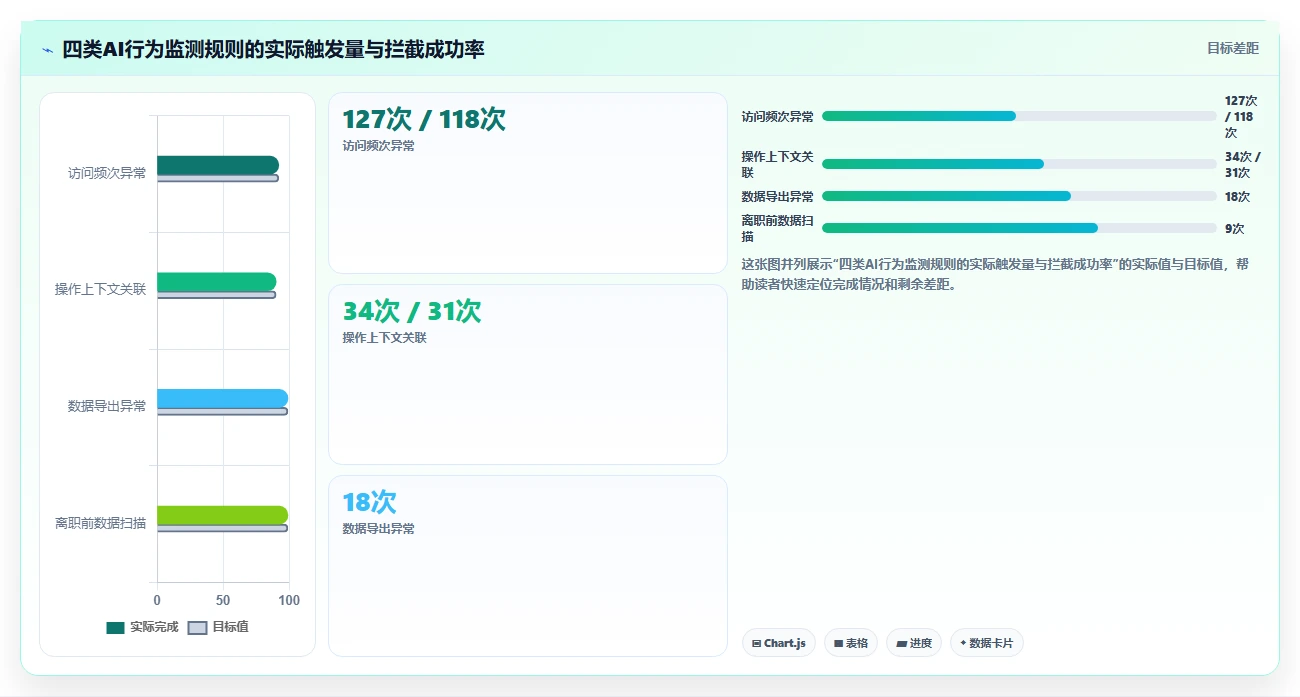
Task: Open the 127次 / 118次 data card
Action: coord(528,183)
